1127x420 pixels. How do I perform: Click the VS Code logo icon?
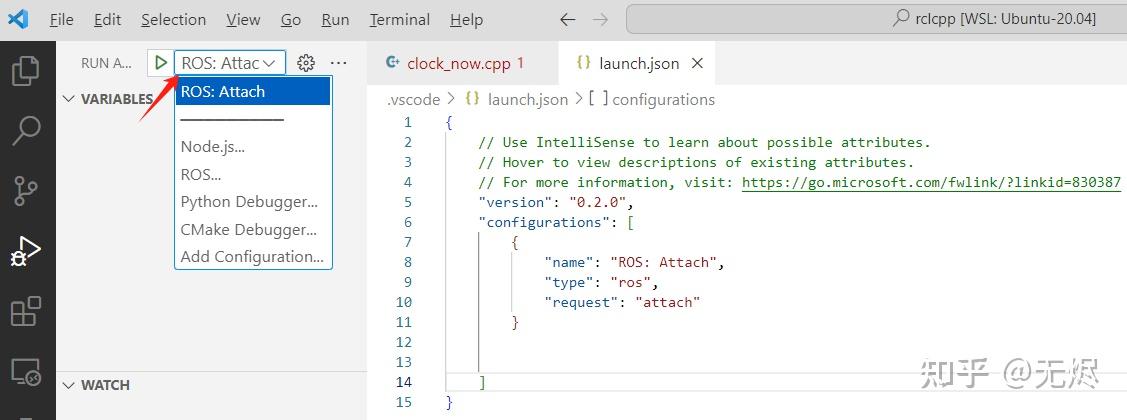pyautogui.click(x=18, y=19)
